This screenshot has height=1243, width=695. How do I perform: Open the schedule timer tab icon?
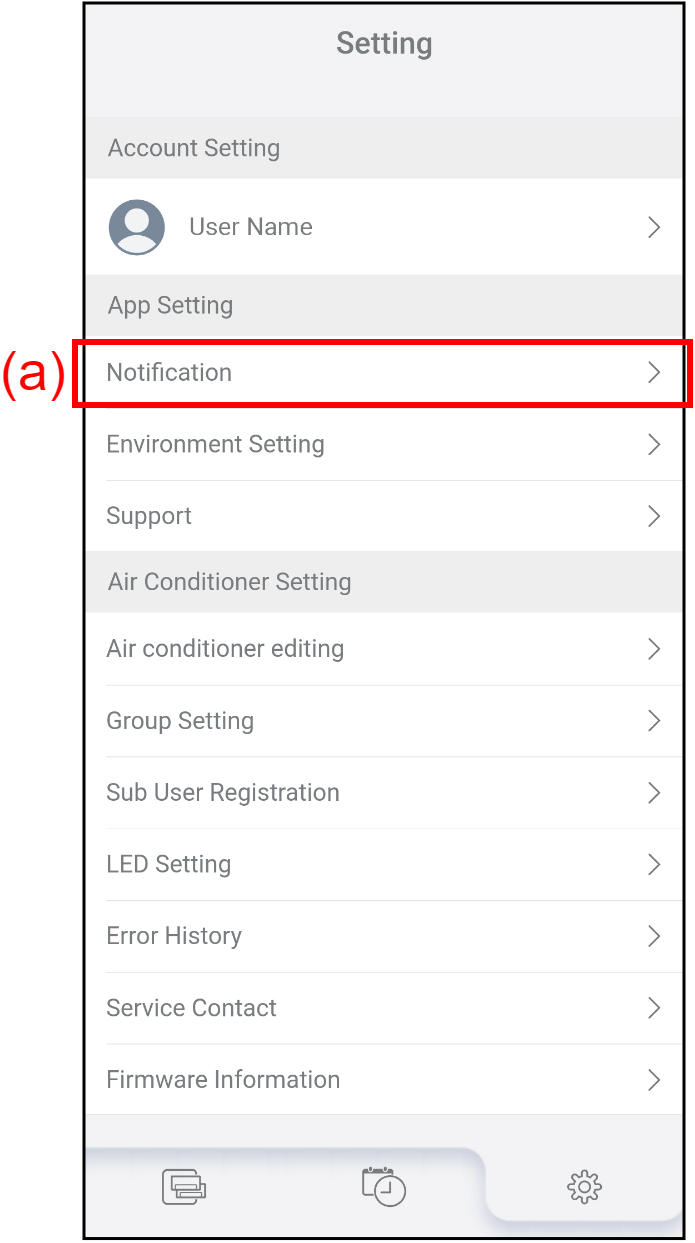pos(384,1186)
